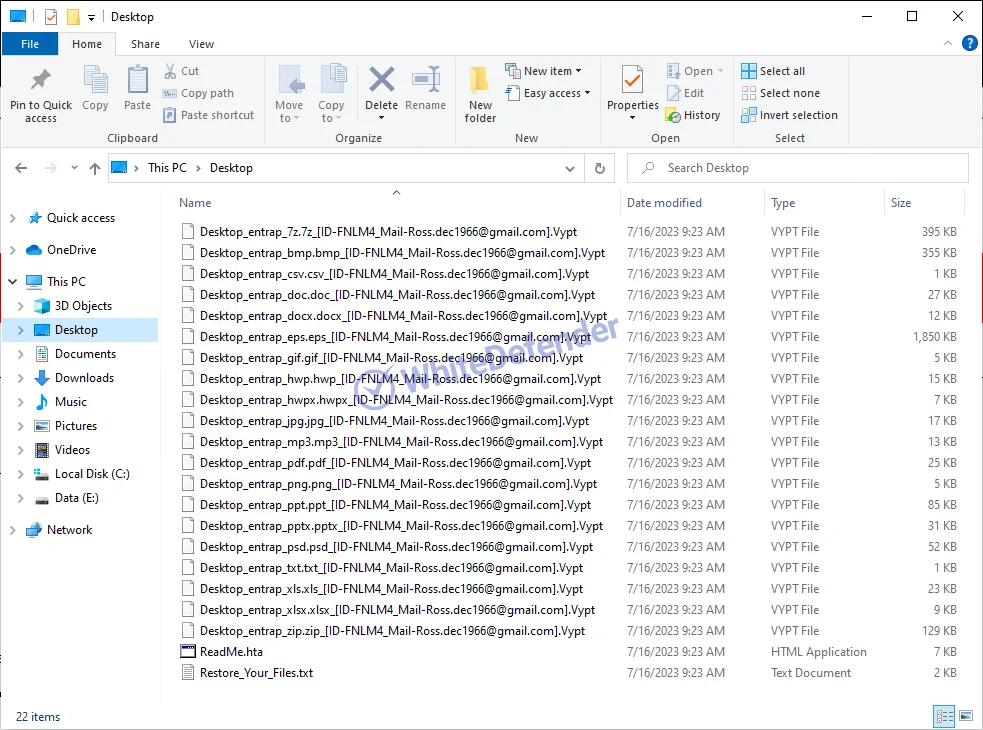Open the ribbon Help question mark icon
Screen dimensions: 983x730
[969, 43]
